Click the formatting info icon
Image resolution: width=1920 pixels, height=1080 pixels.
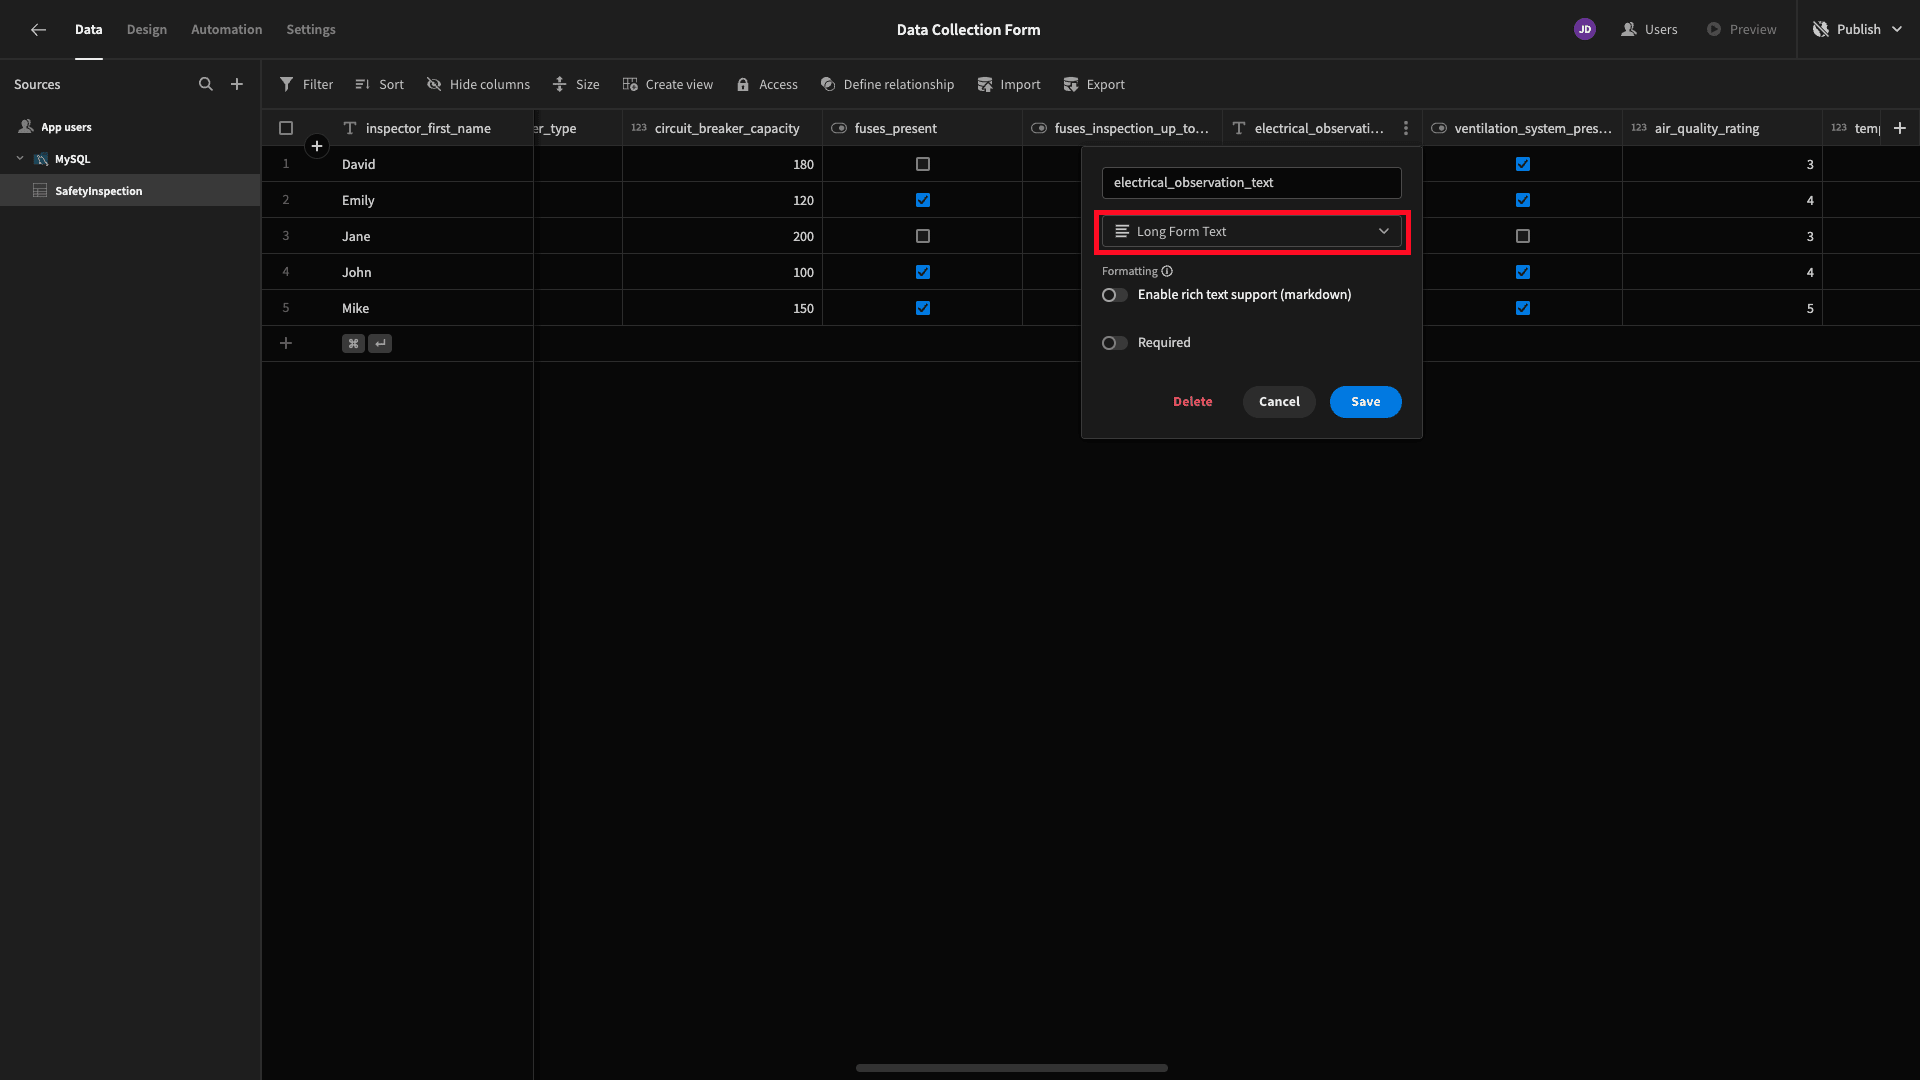tap(1167, 271)
